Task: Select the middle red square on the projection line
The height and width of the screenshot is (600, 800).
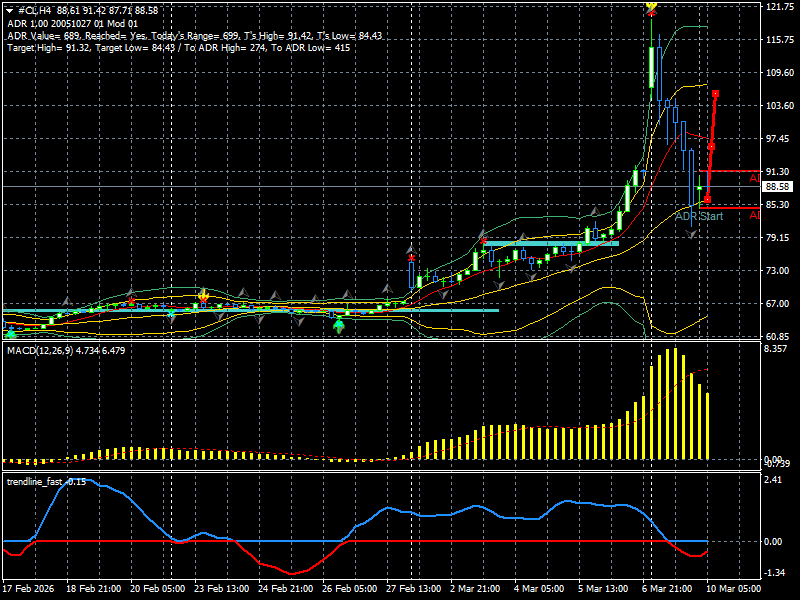Action: pyautogui.click(x=711, y=147)
